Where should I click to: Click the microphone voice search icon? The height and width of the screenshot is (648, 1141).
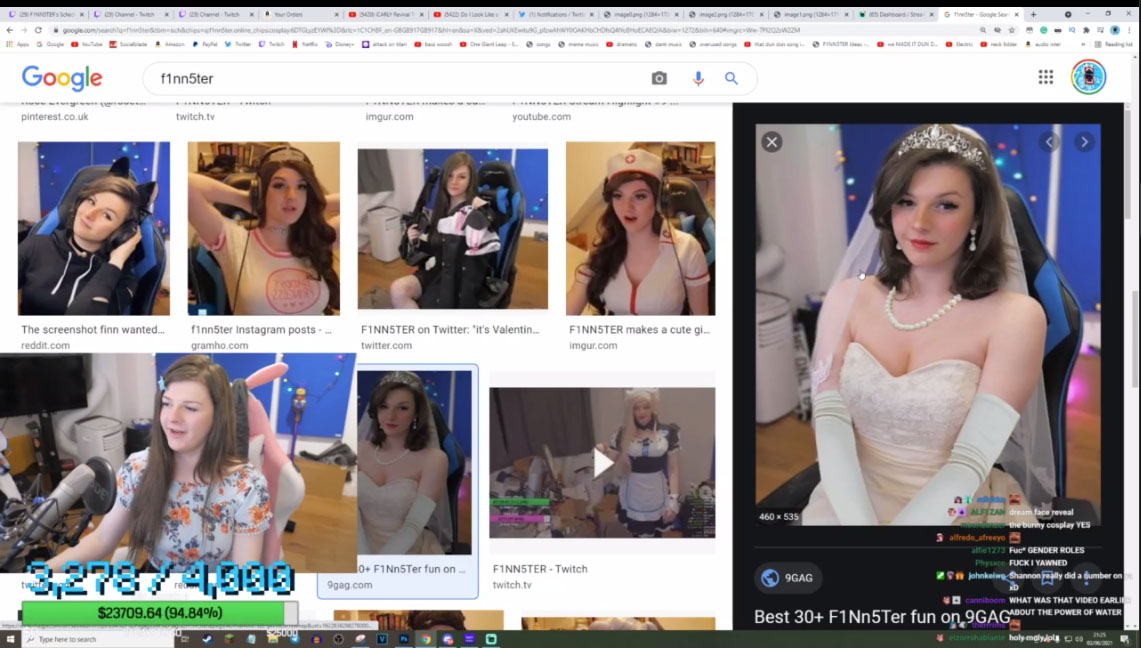coord(698,79)
